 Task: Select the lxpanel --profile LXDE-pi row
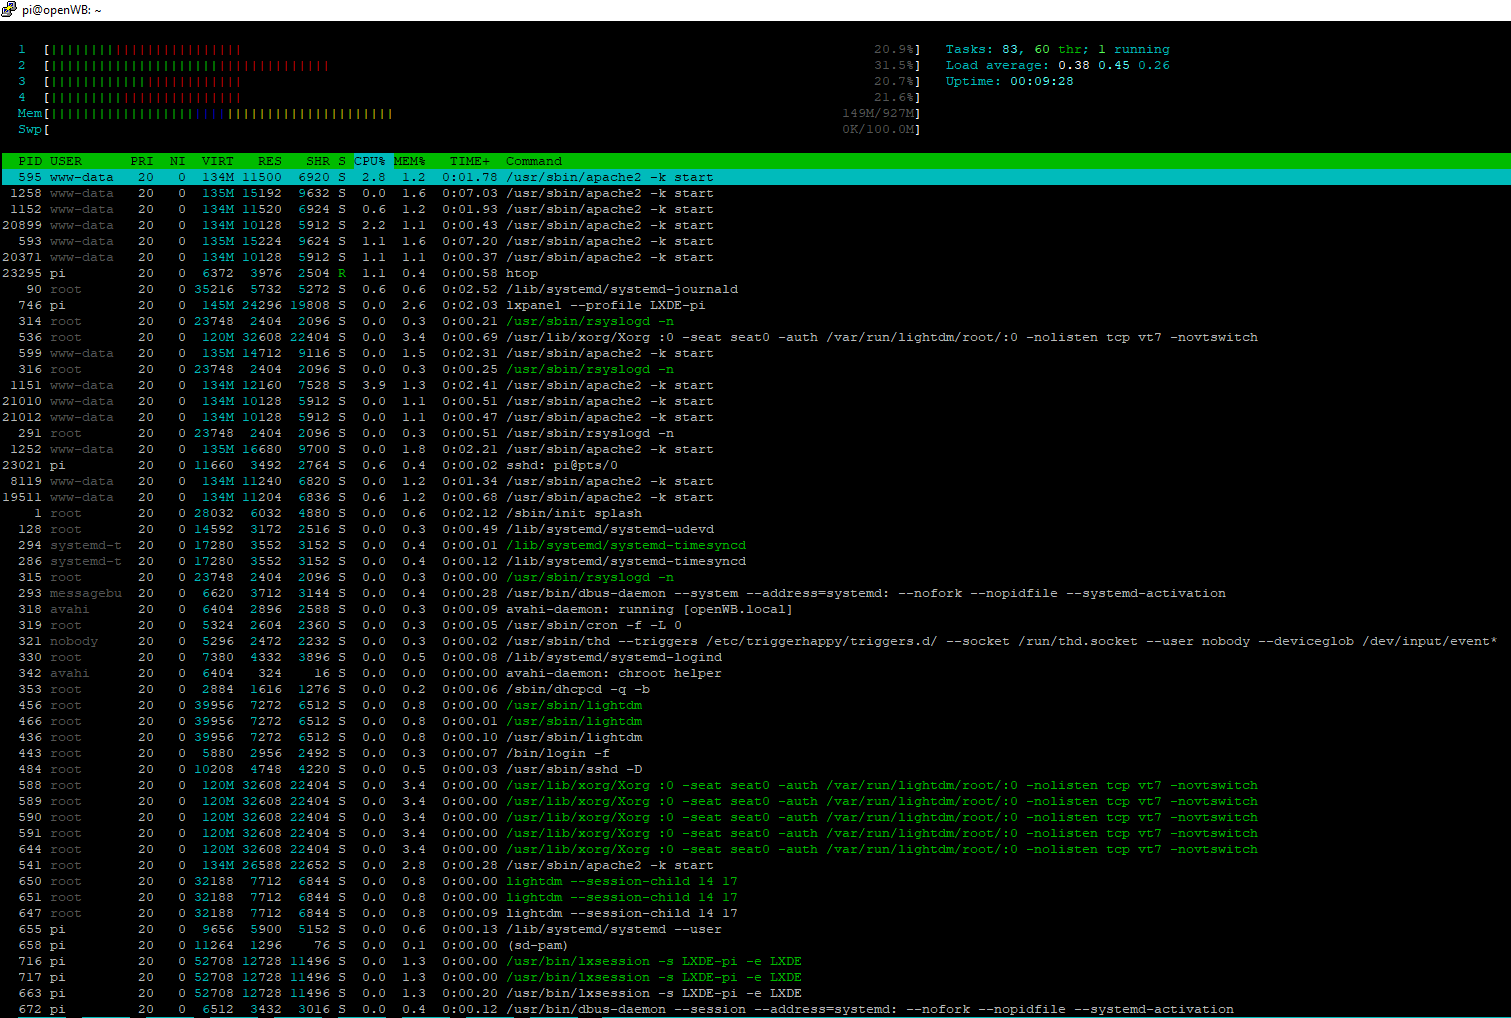tap(755, 305)
